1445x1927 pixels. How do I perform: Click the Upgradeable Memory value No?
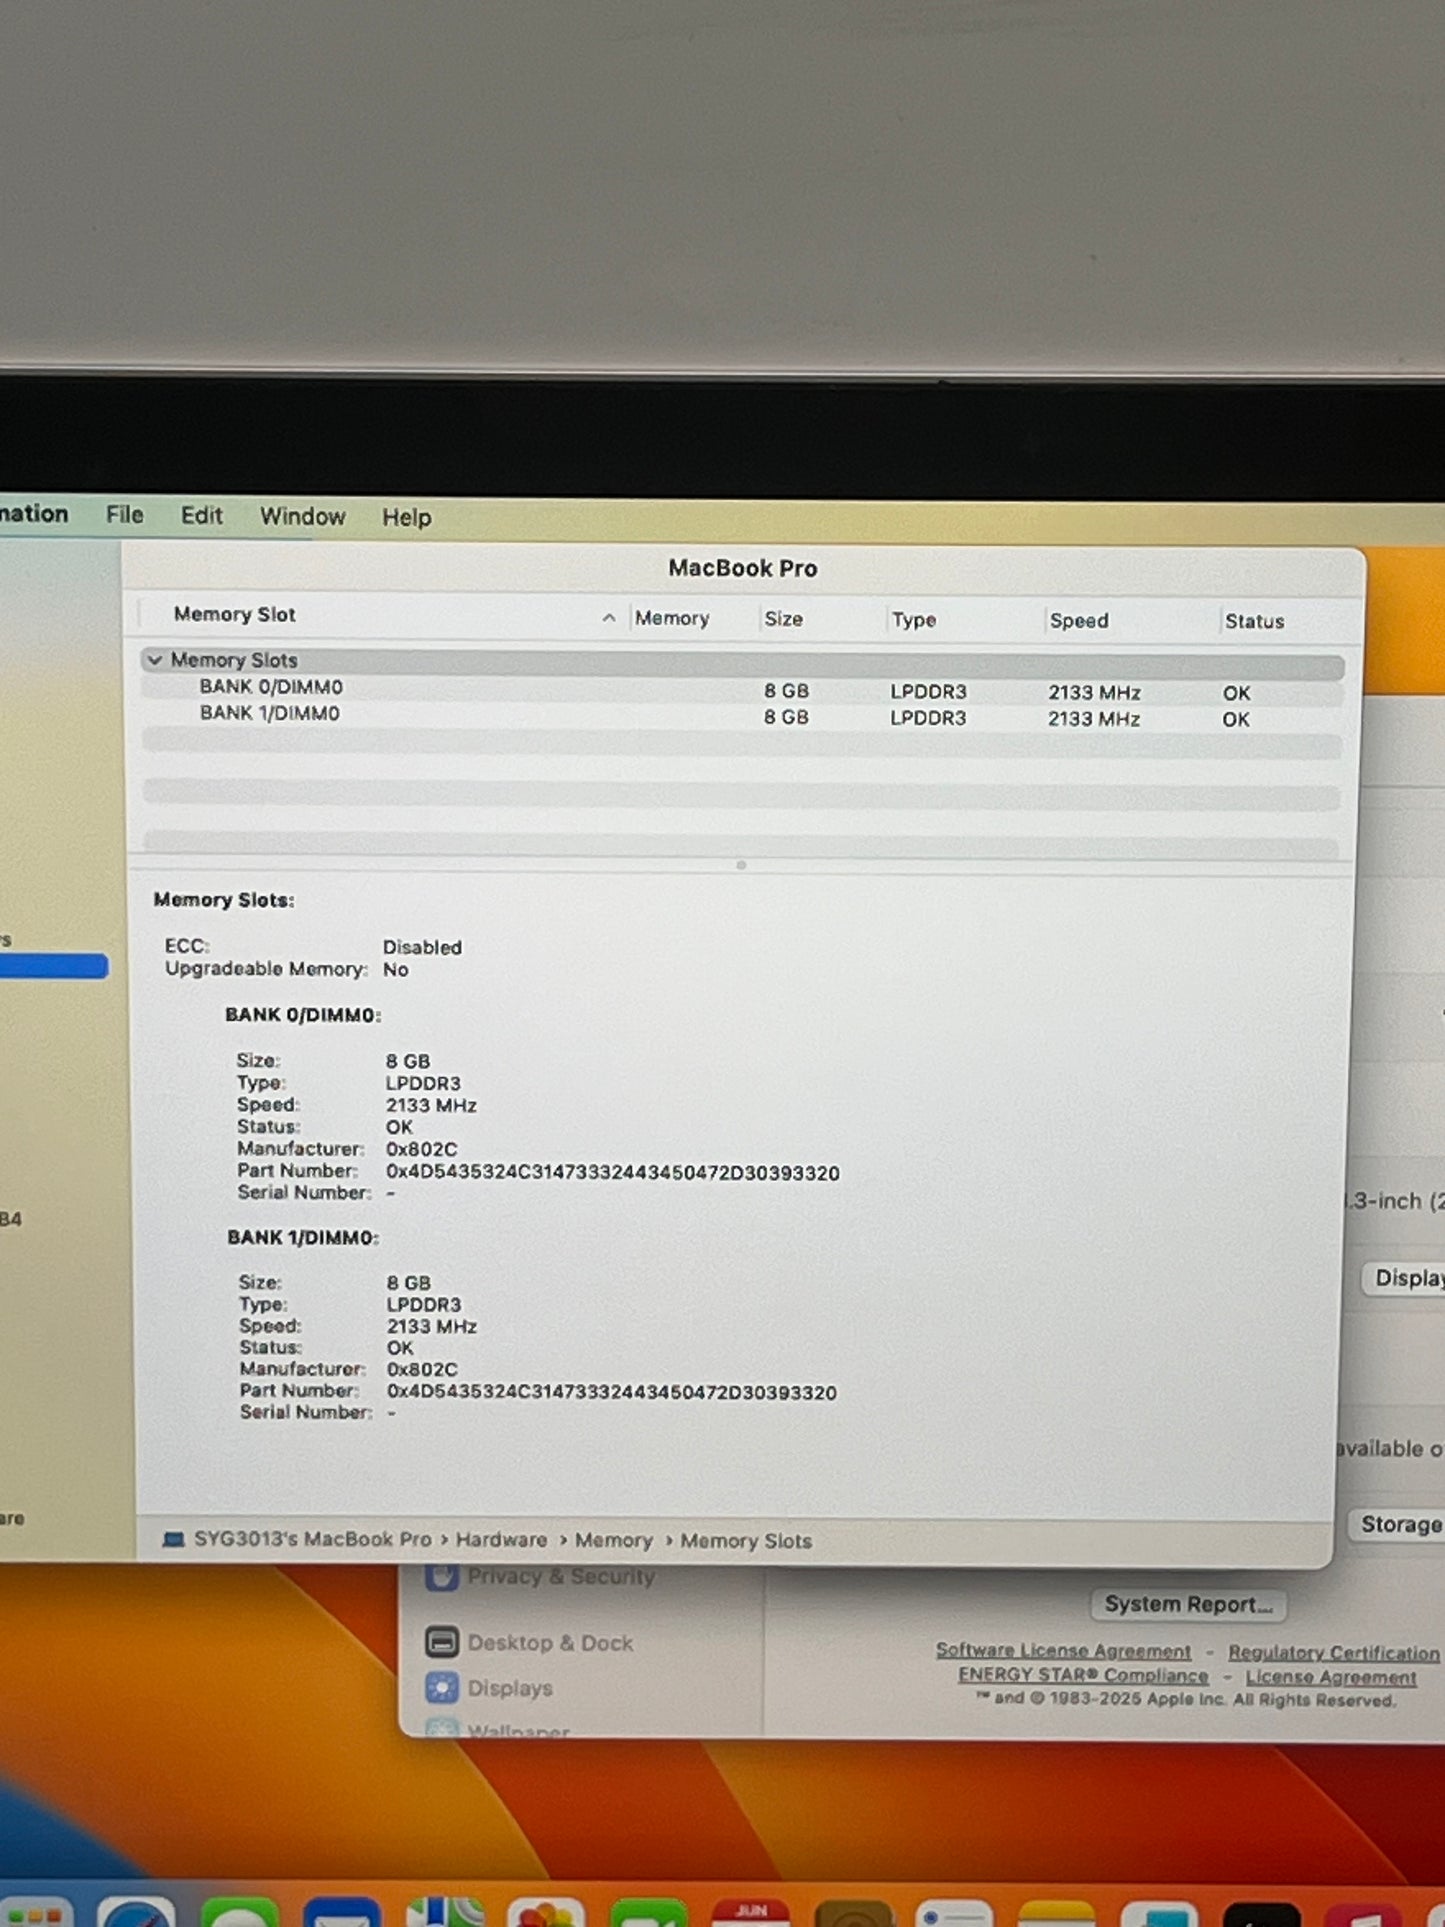396,969
